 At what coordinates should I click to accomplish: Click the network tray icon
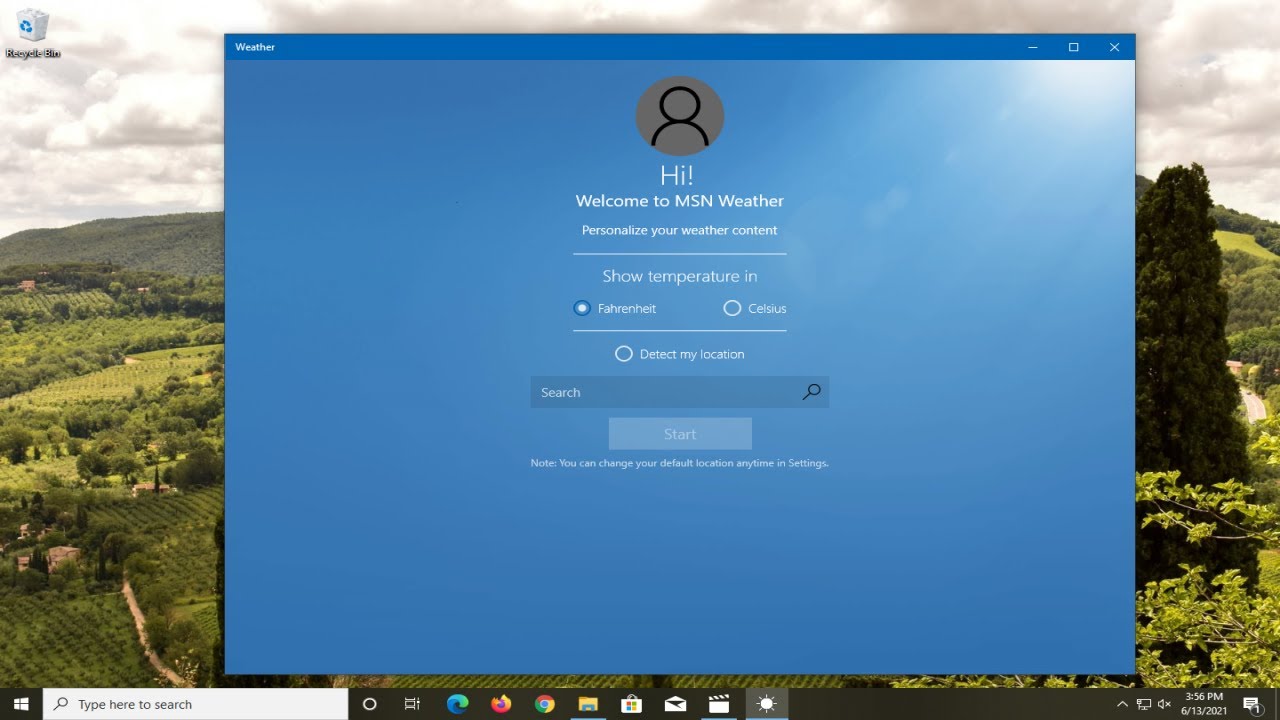tap(1144, 704)
